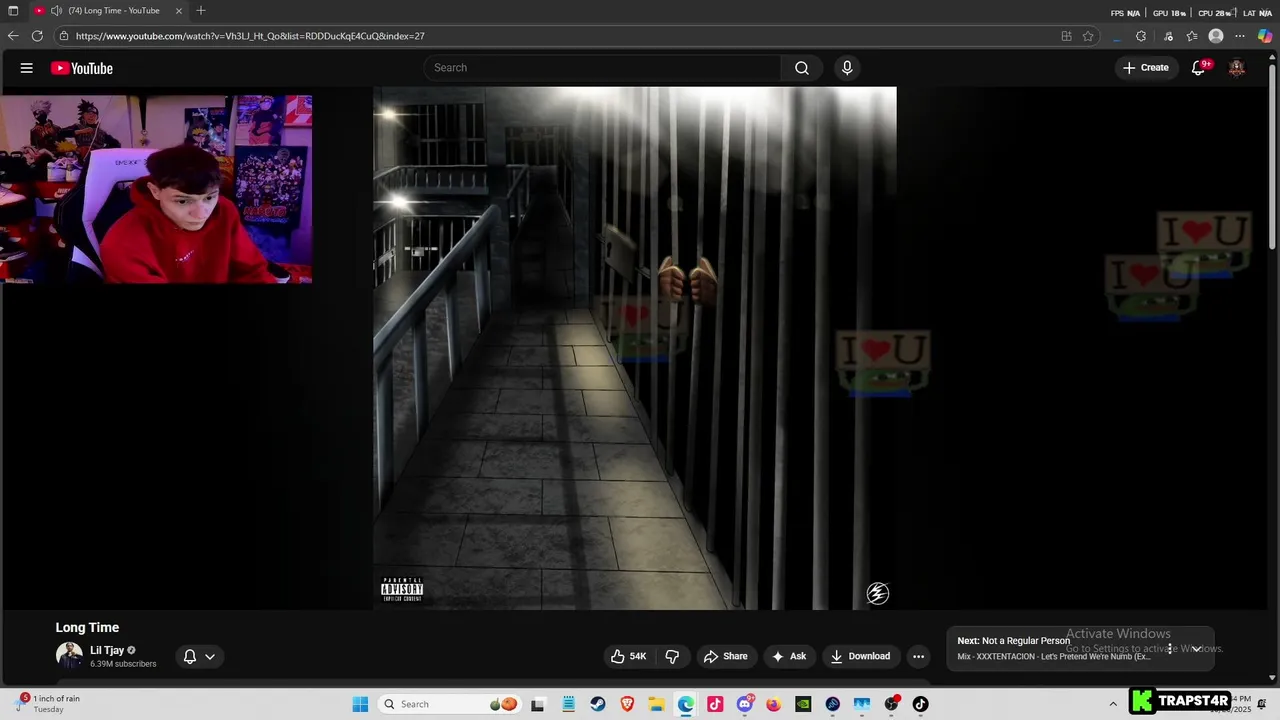Open the YouTube hamburger guide menu
Screen dimensions: 1280x720
pos(27,68)
